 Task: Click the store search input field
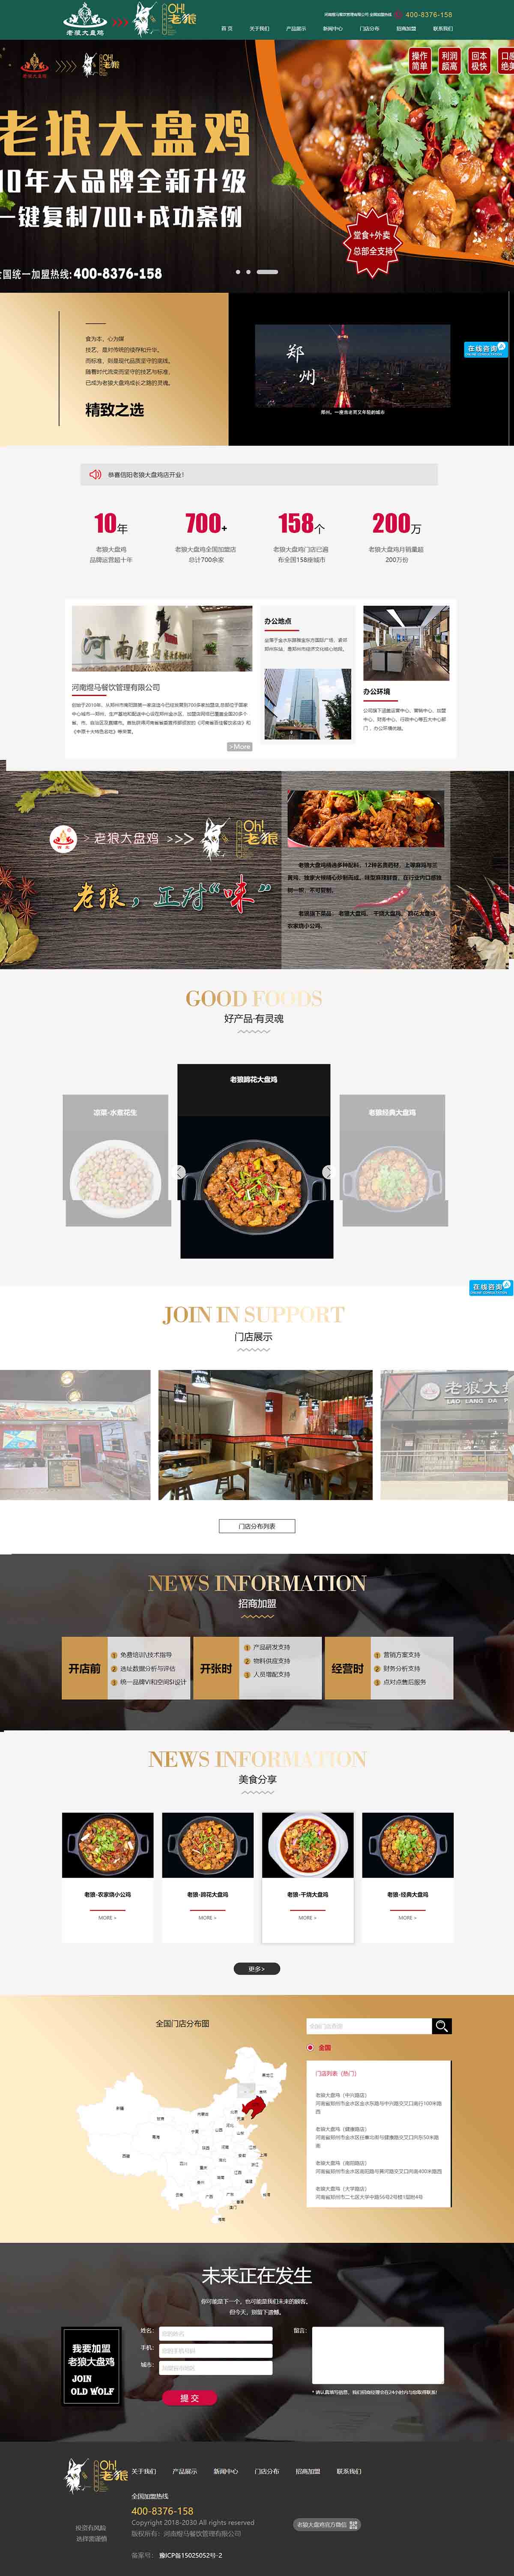point(369,2025)
